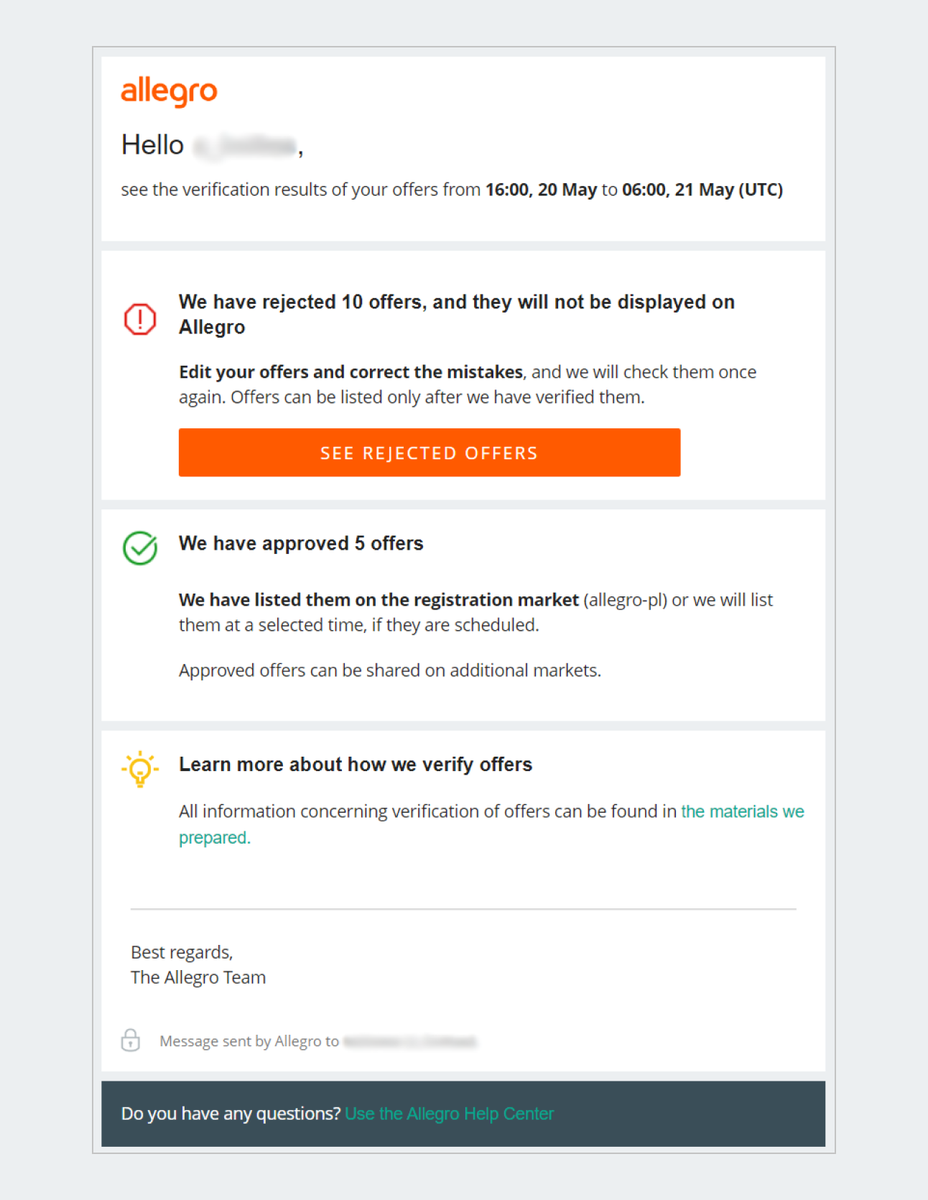This screenshot has height=1200, width=928.
Task: Click 'The Allegro Team' signature
Action: pos(198,977)
